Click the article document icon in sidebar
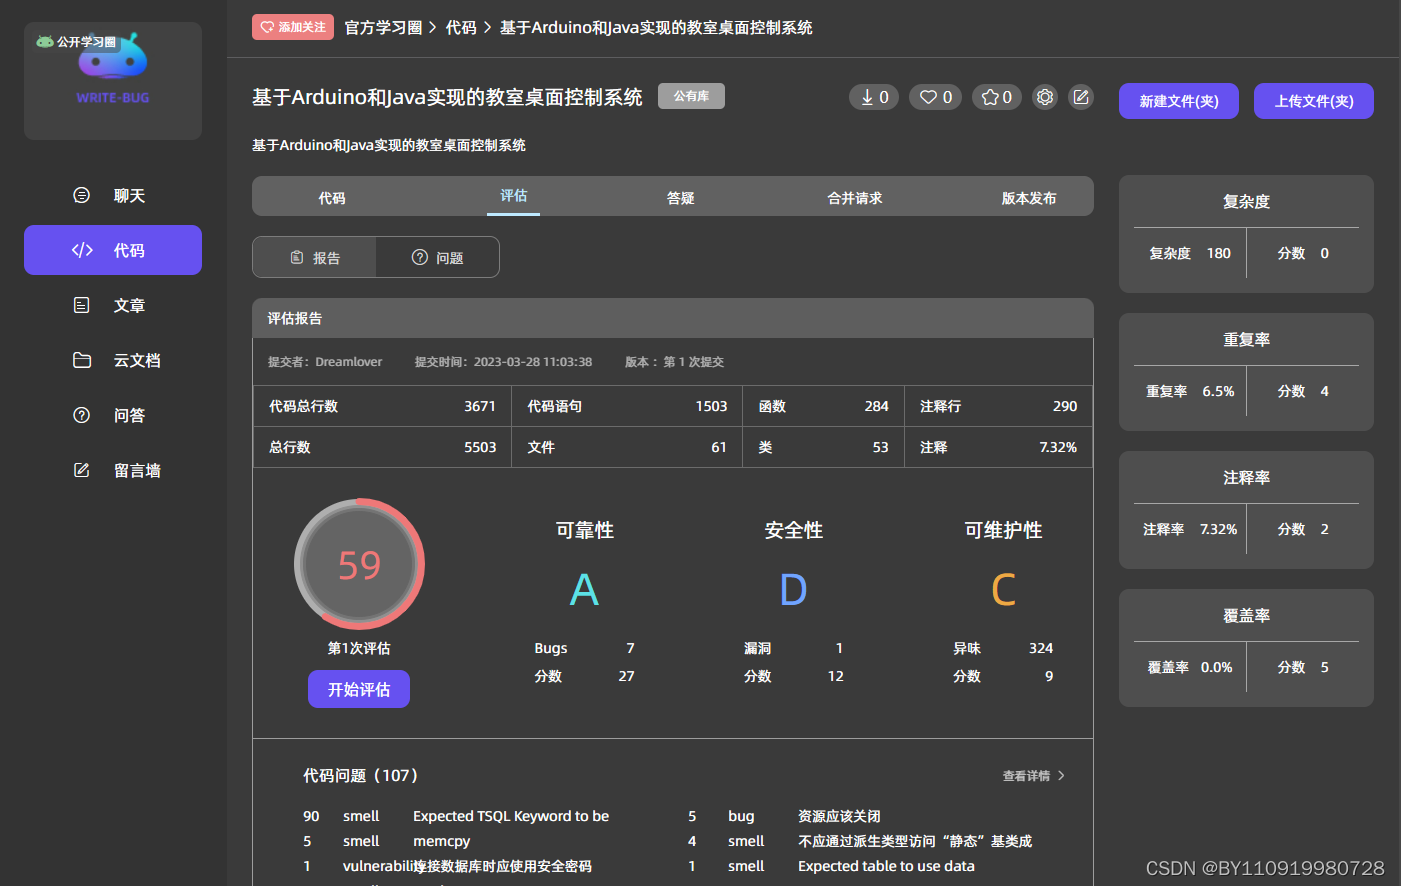Viewport: 1401px width, 886px height. pyautogui.click(x=82, y=305)
